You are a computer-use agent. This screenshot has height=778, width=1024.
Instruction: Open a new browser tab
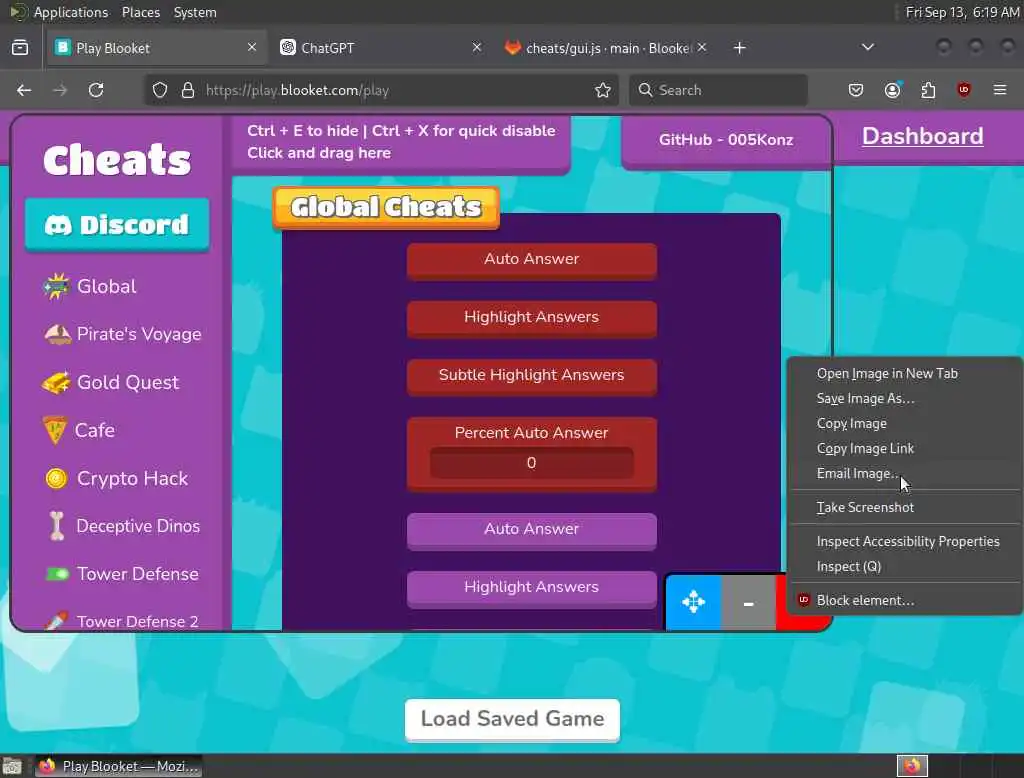[x=739, y=48]
